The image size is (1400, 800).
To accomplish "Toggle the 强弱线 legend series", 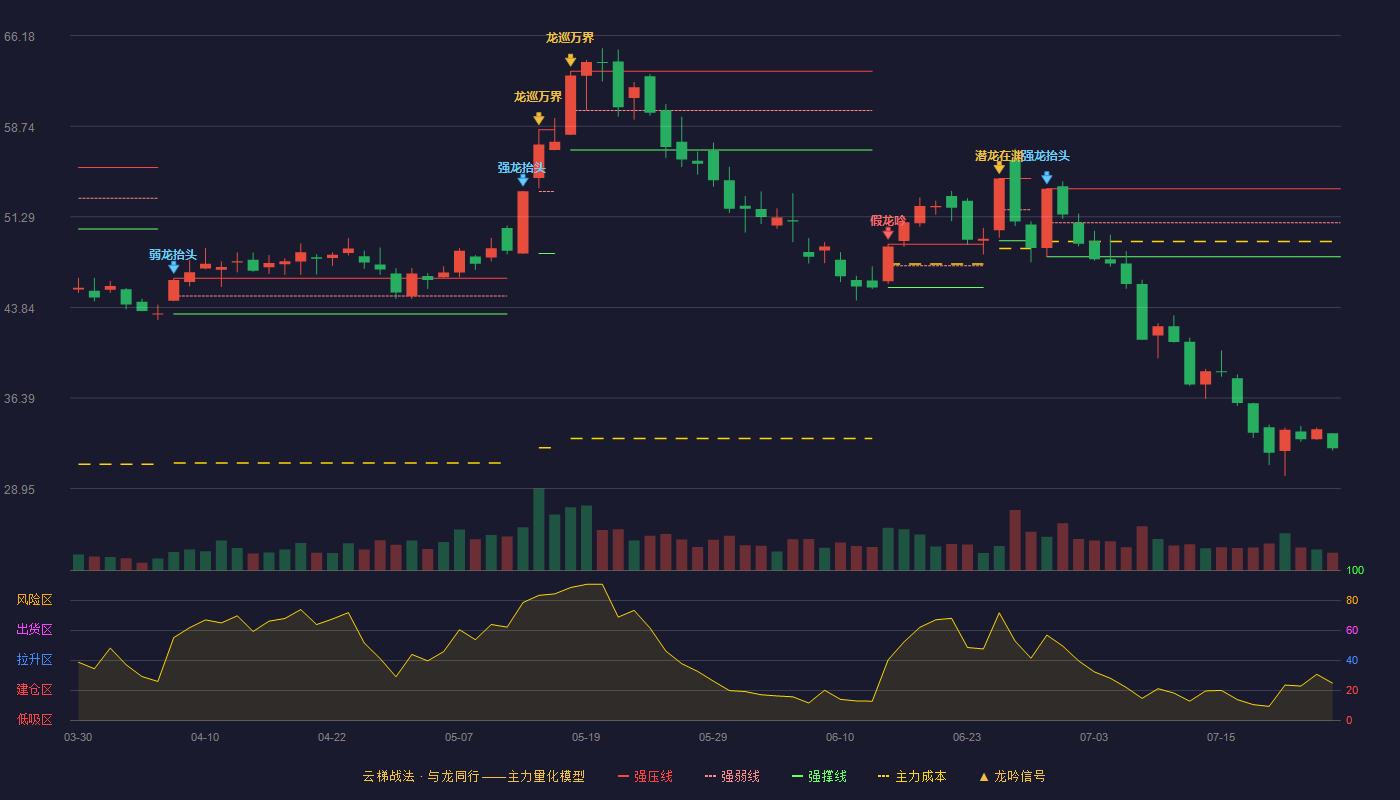I will coord(732,776).
